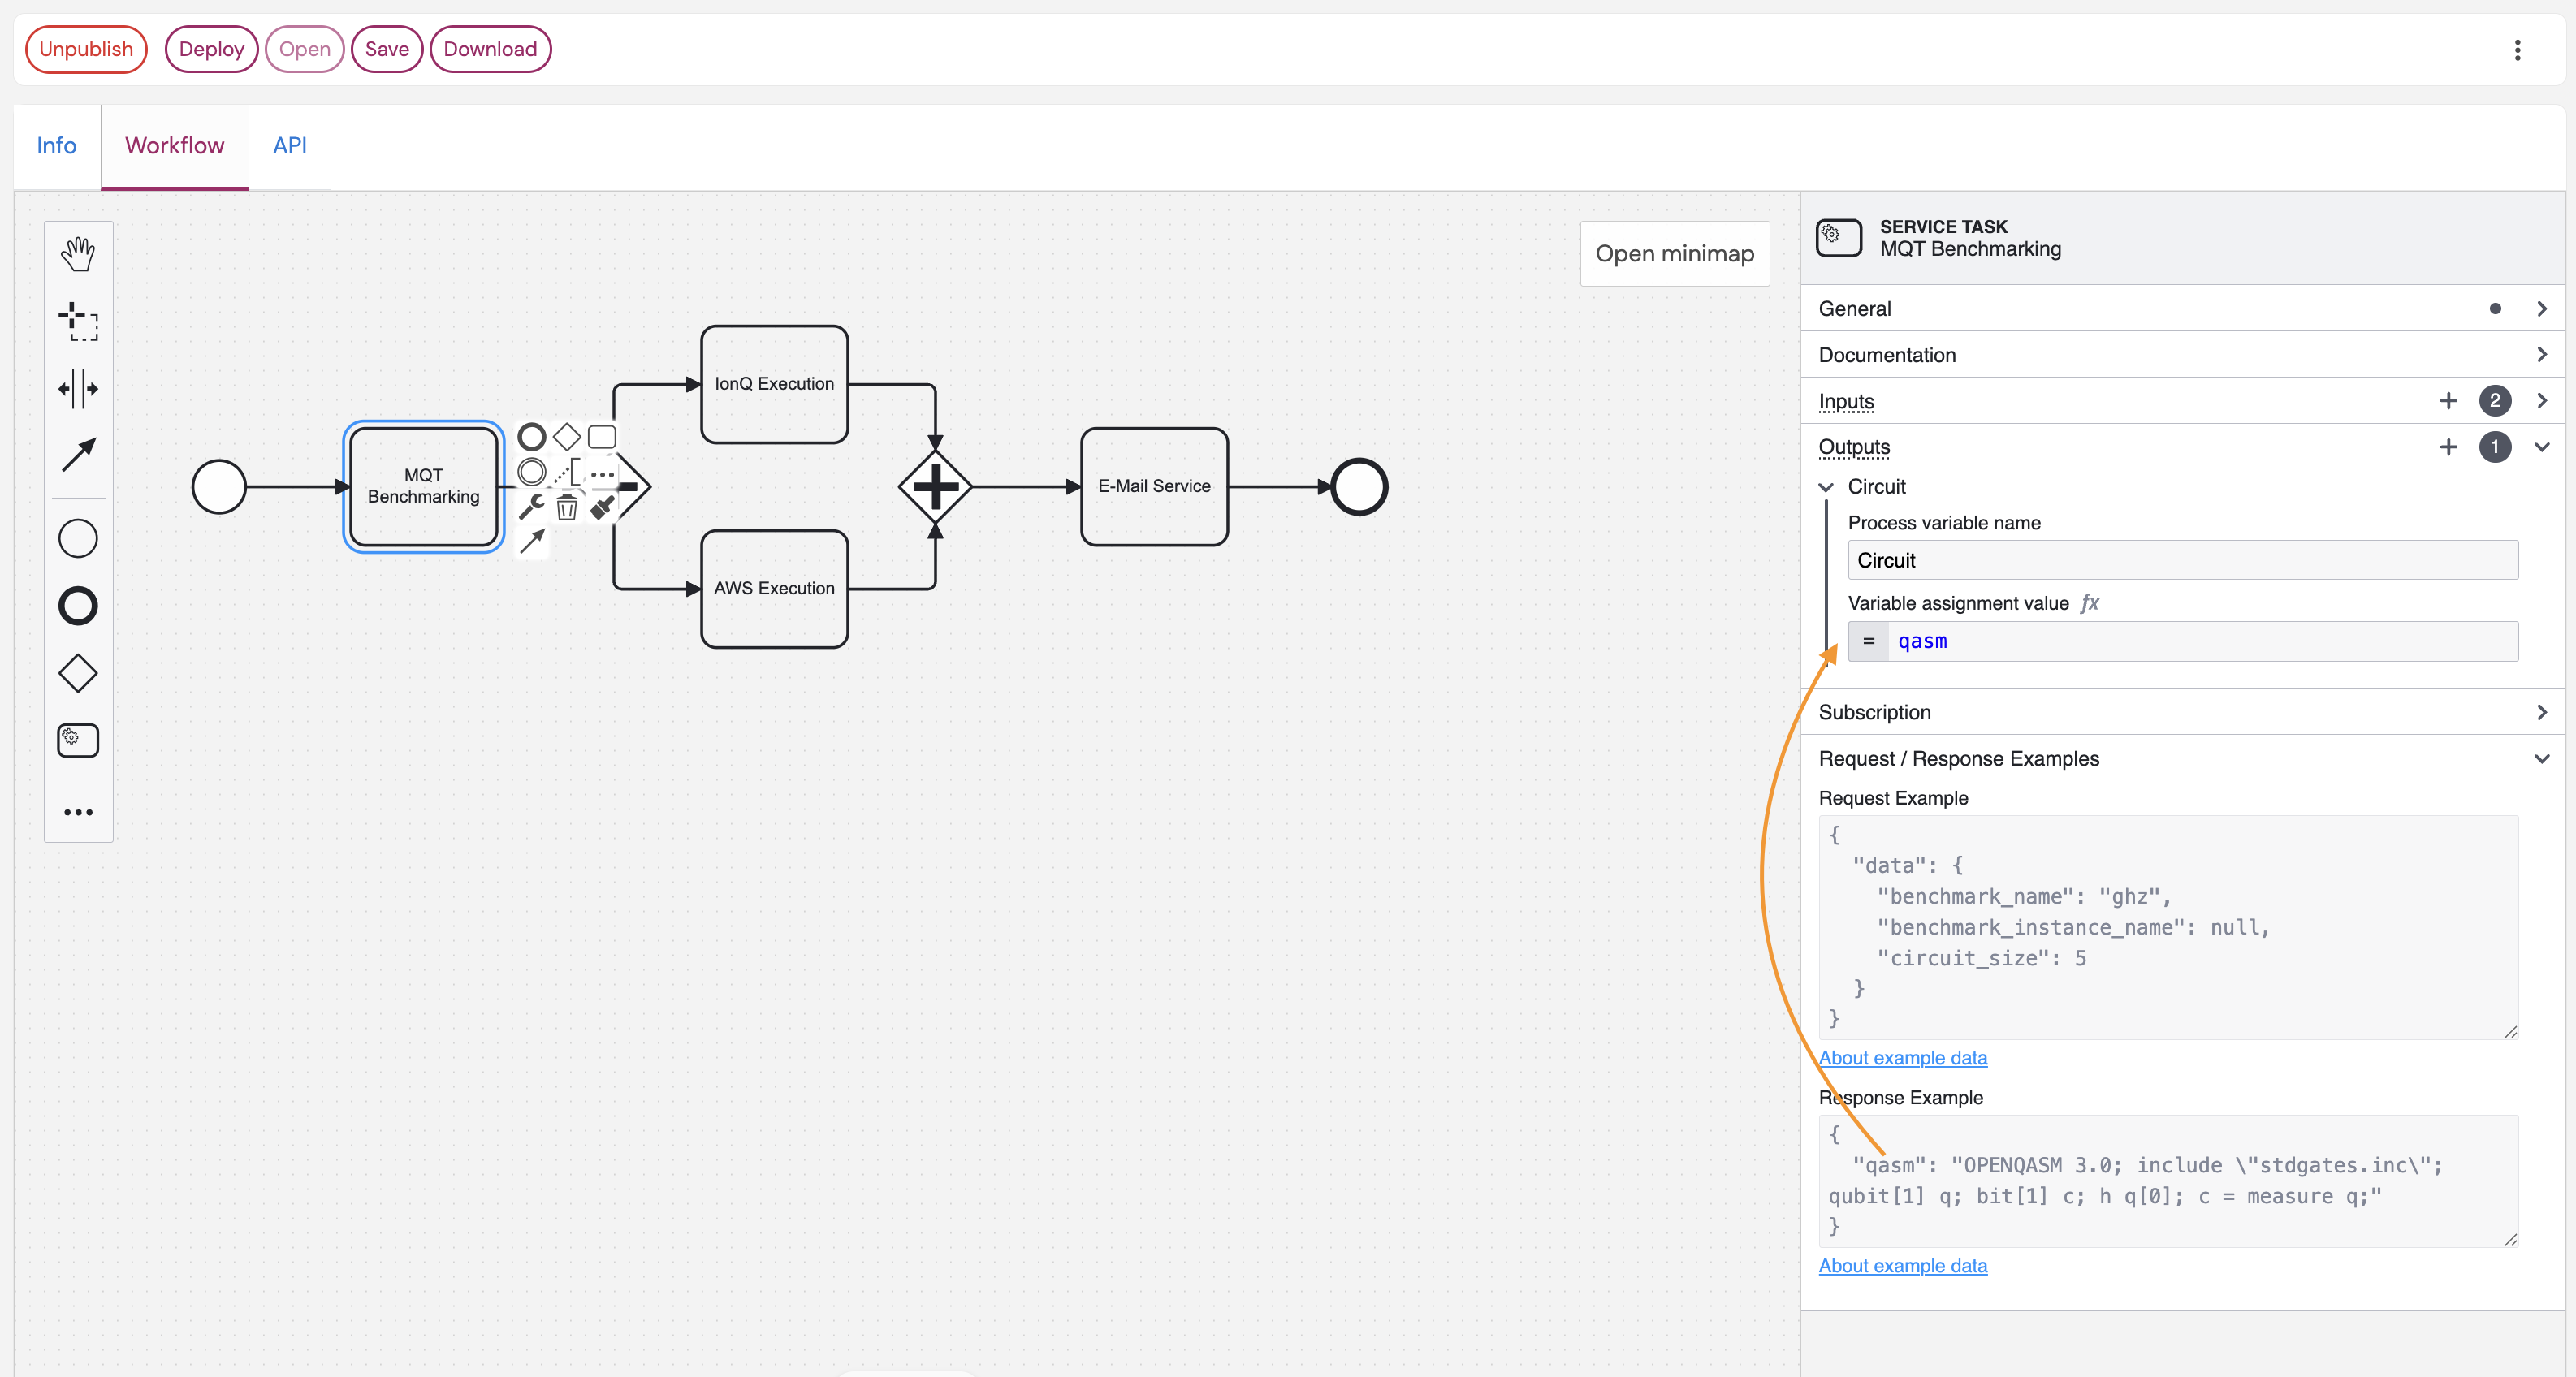Expand the Subscription section
The height and width of the screenshot is (1377, 2576).
coord(2542,712)
